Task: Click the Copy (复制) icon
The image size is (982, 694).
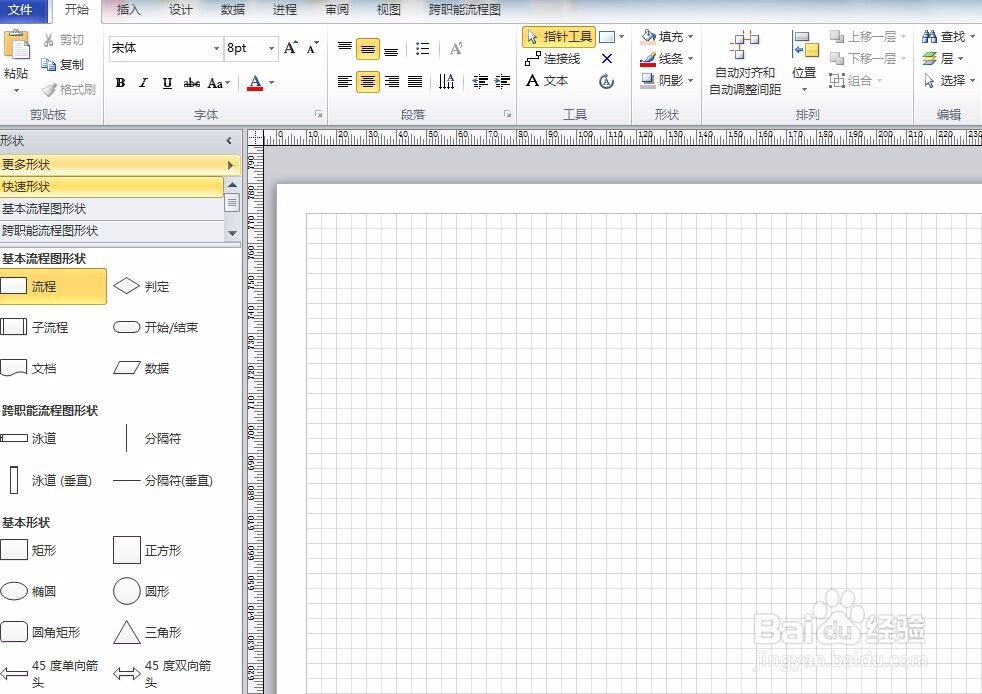Action: [48, 64]
